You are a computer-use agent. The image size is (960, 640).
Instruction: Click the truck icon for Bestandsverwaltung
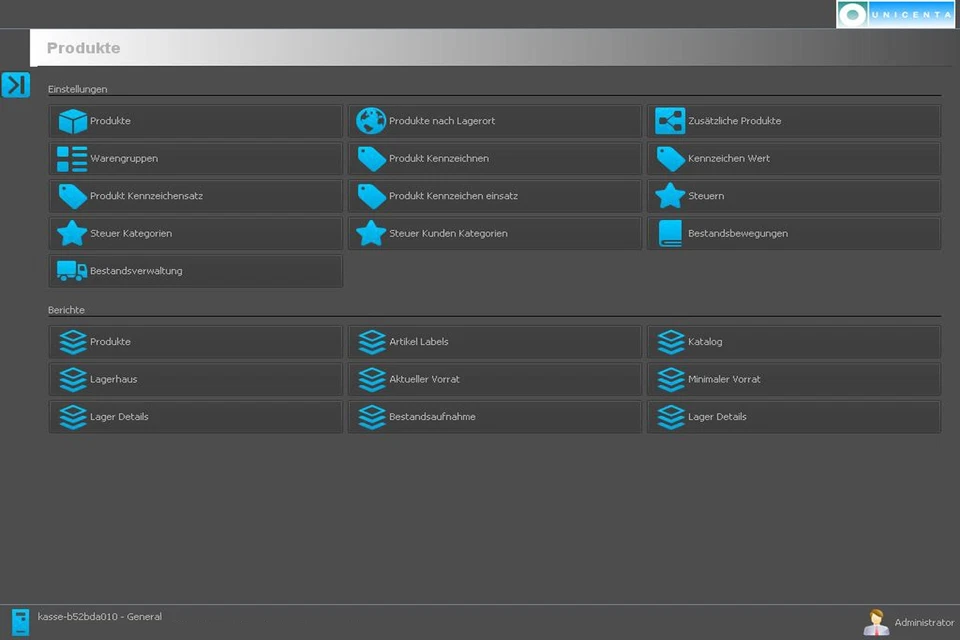72,271
